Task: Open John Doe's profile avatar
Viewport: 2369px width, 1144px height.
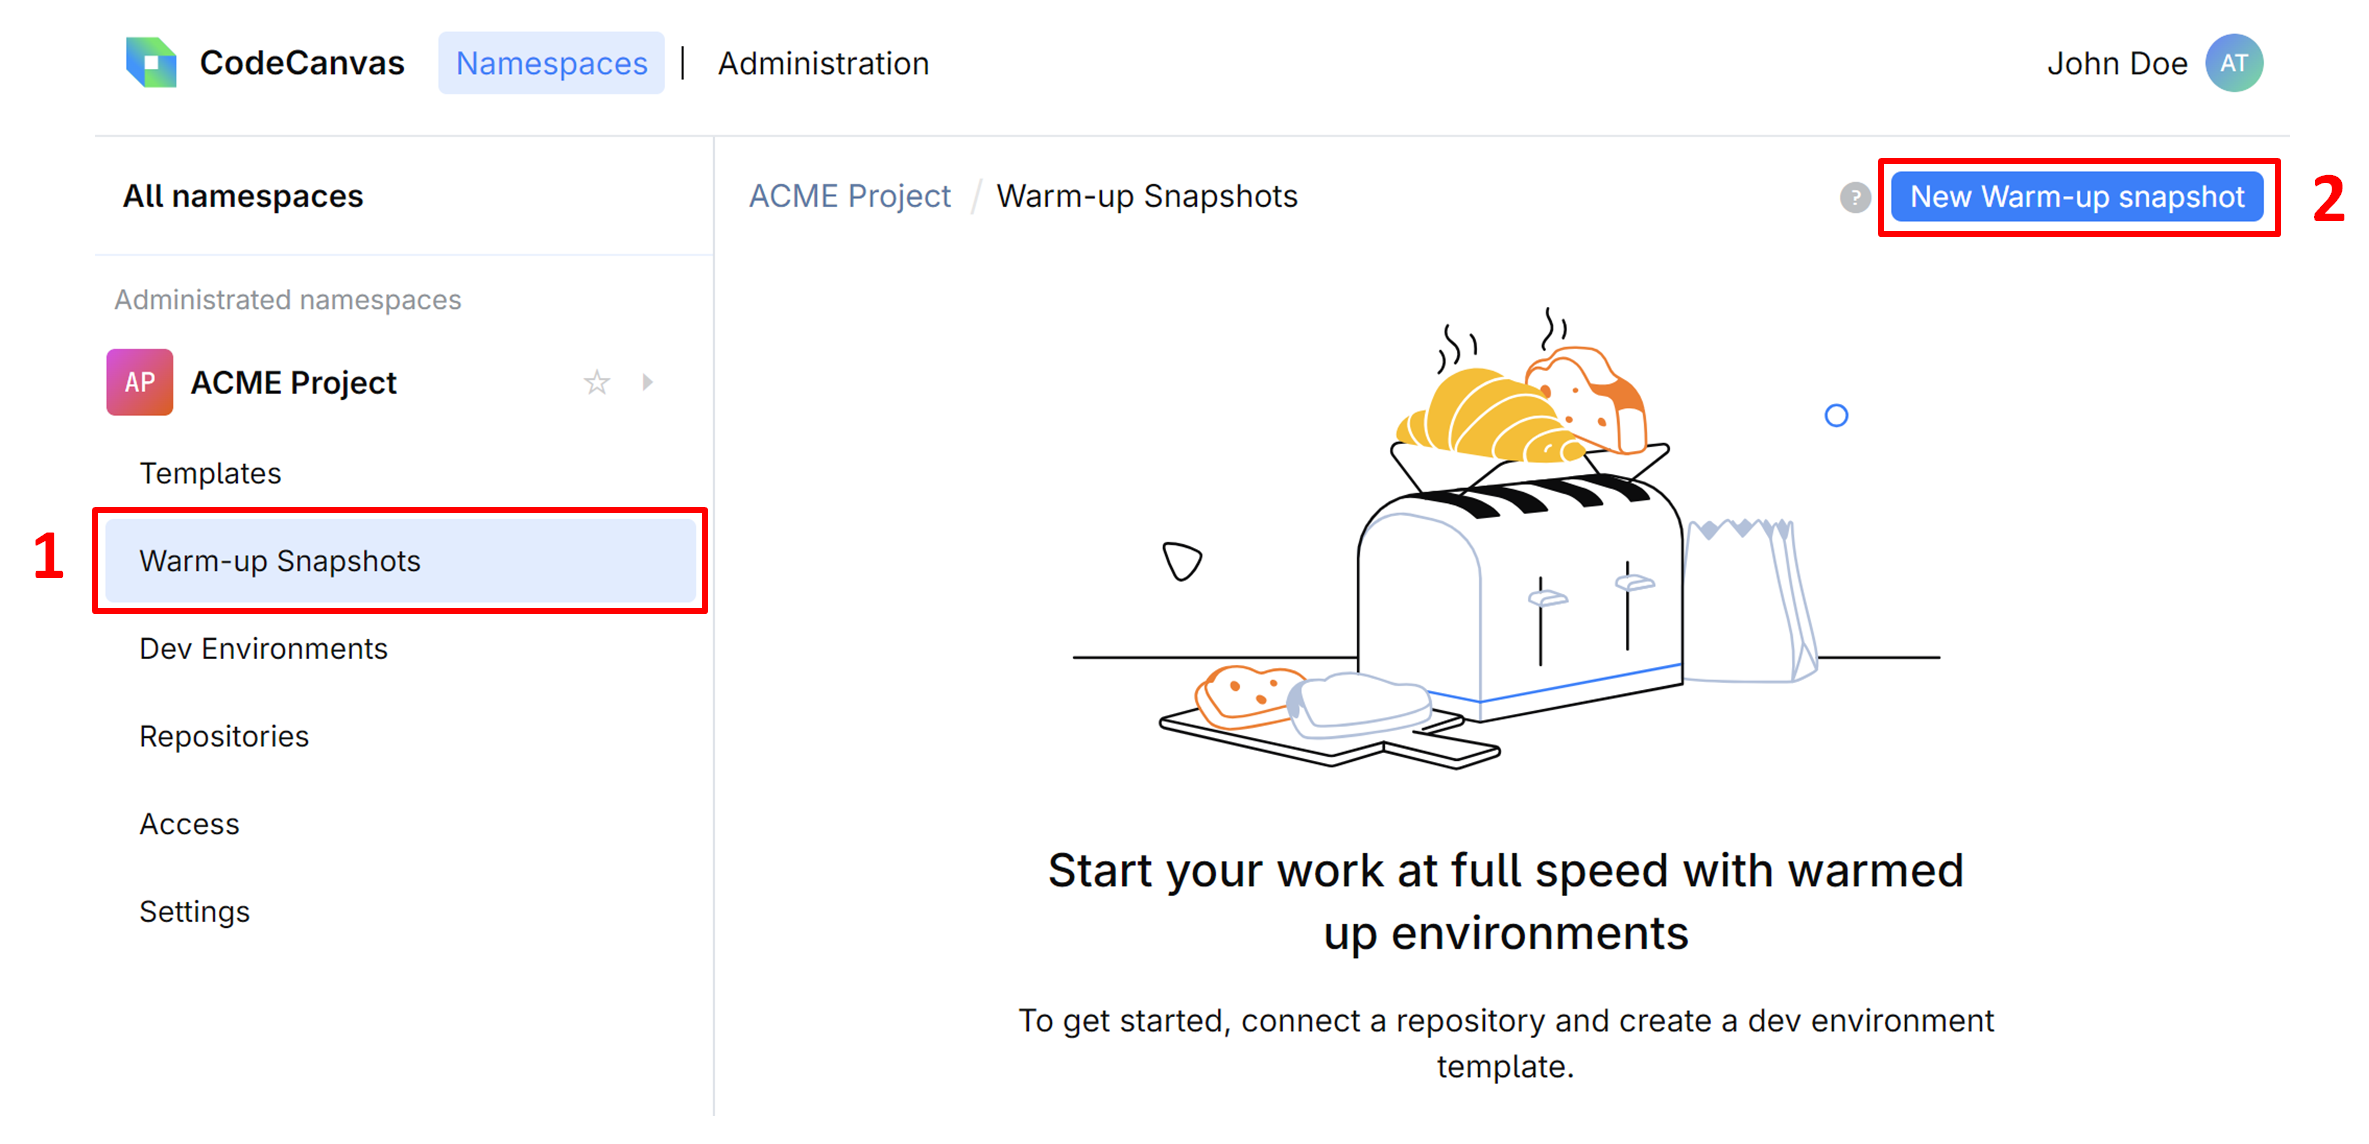Action: tap(2234, 62)
